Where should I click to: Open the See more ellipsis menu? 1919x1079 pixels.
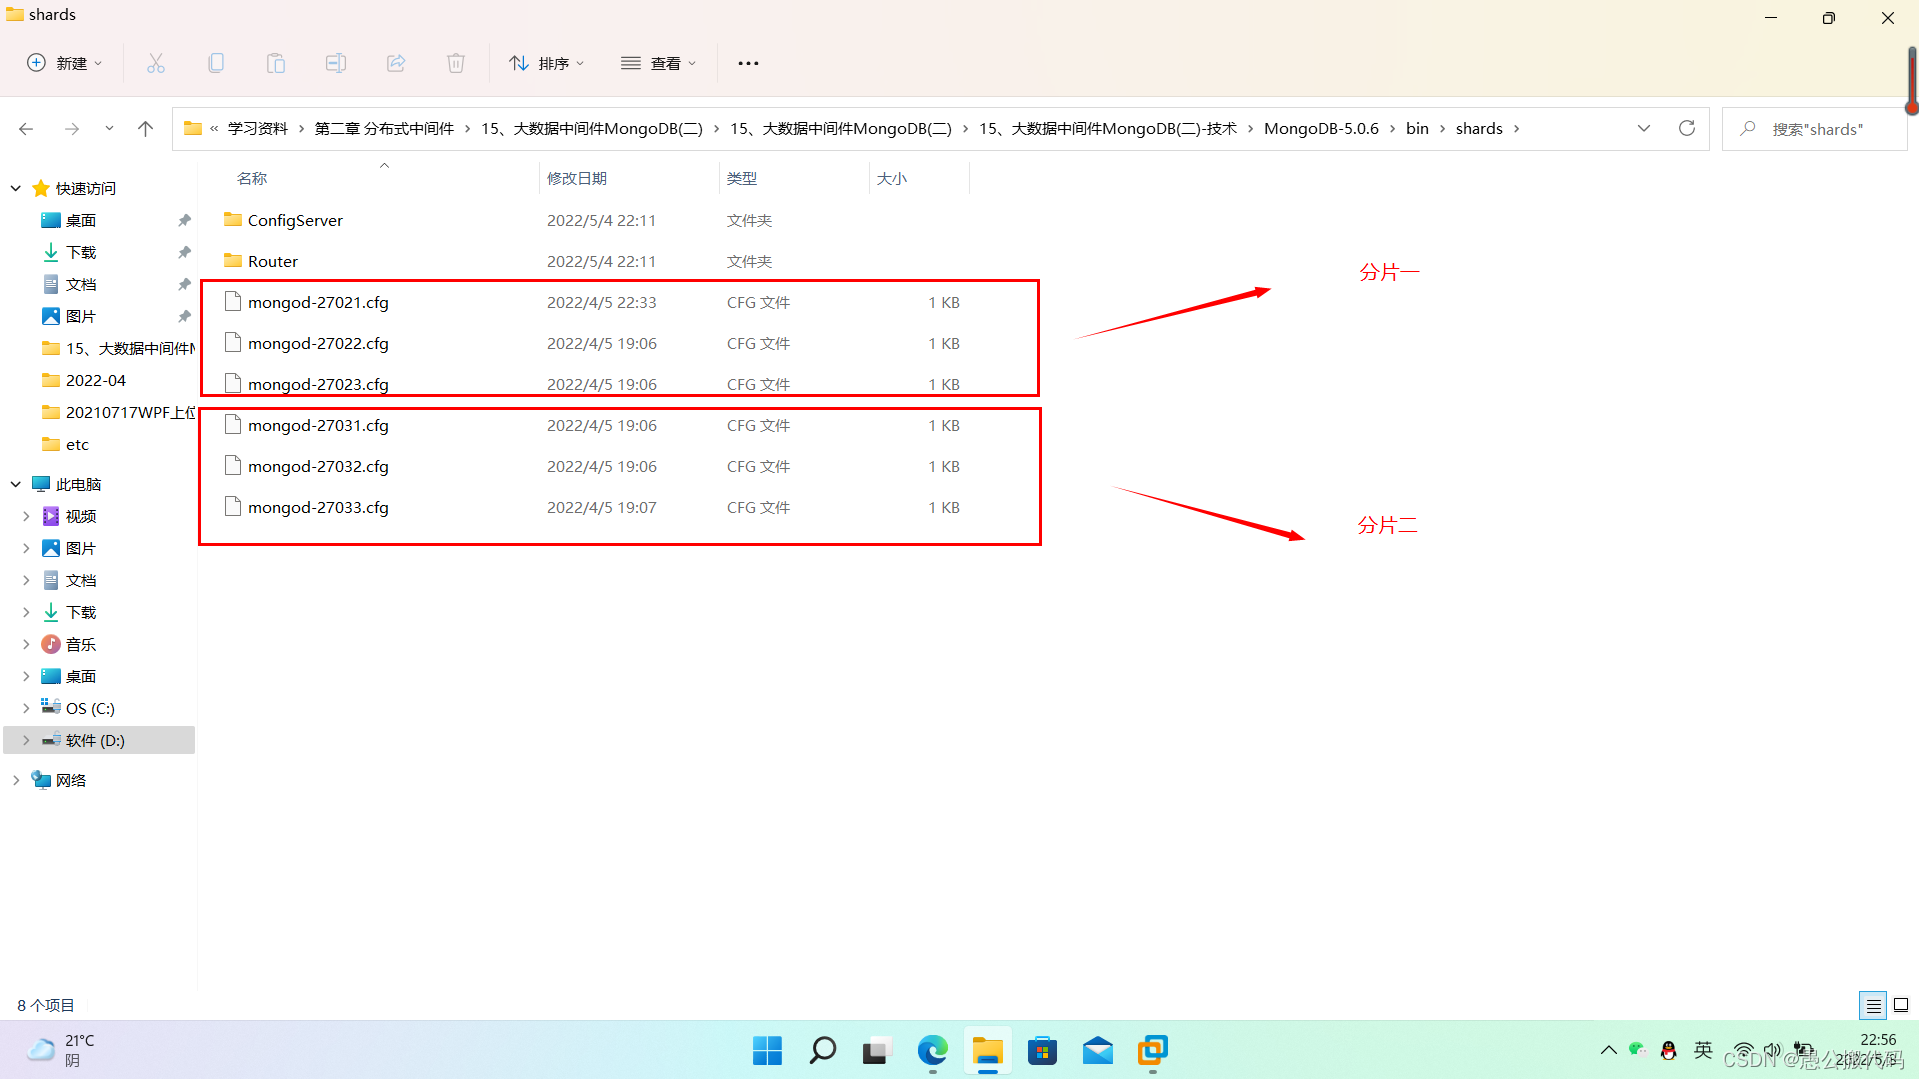pyautogui.click(x=748, y=63)
